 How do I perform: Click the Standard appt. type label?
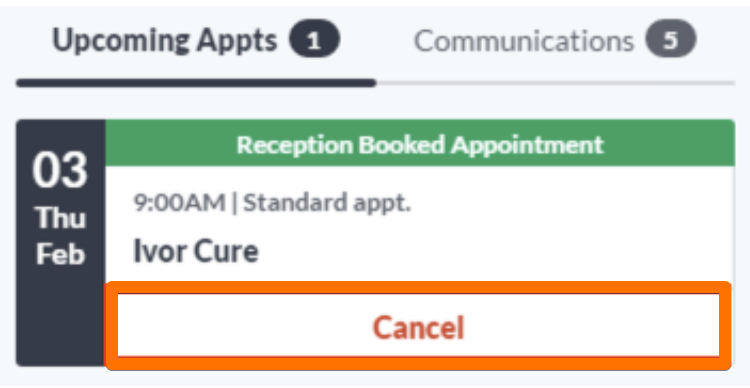[328, 203]
